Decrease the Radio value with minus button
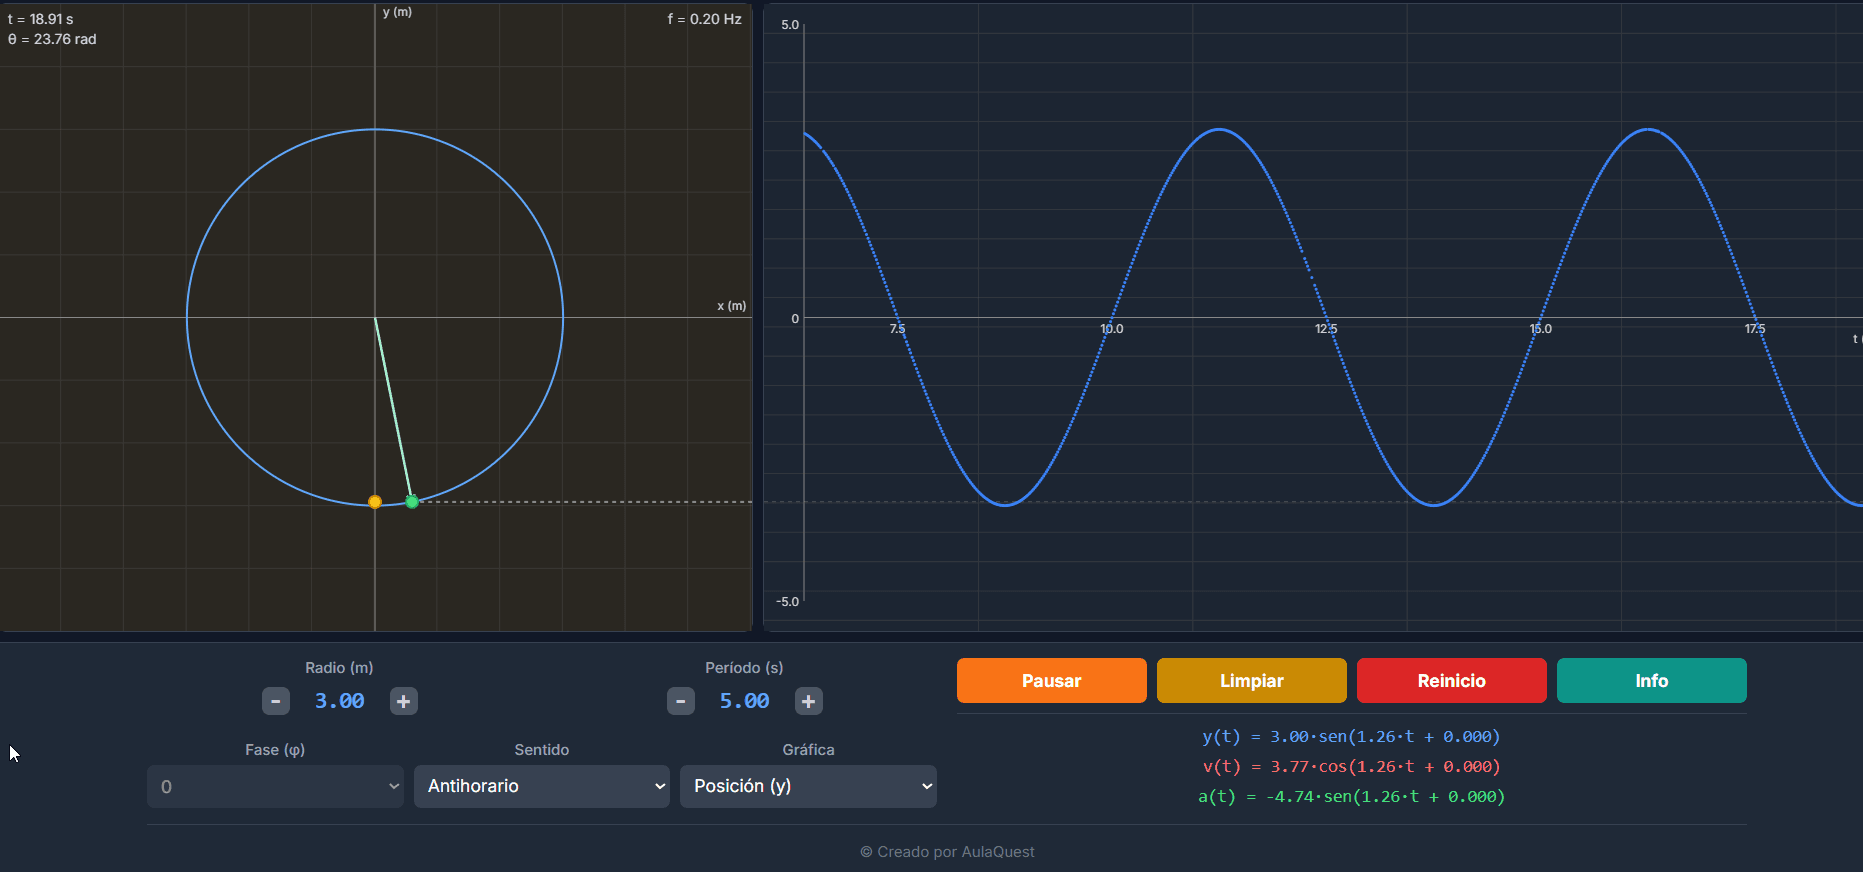1863x872 pixels. [276, 701]
